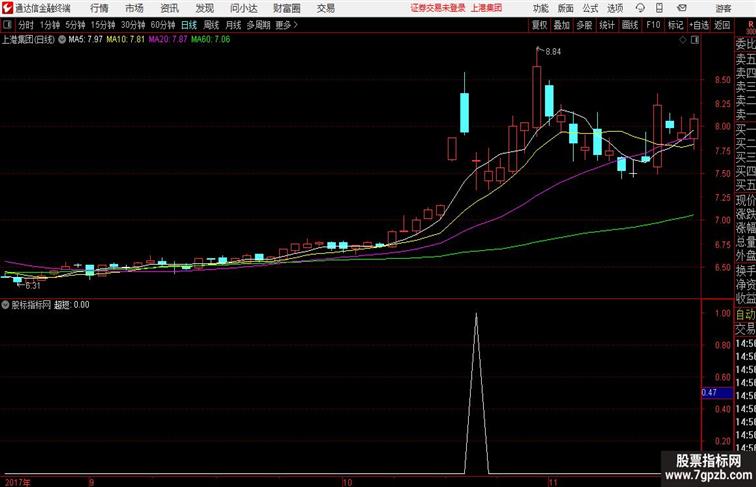Open the 功能 menu
The height and width of the screenshot is (487, 756).
pyautogui.click(x=541, y=8)
